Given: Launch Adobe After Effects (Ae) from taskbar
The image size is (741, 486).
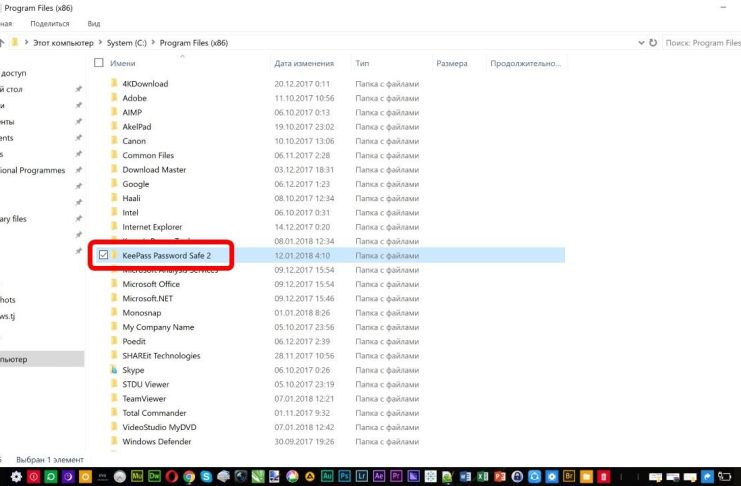Looking at the screenshot, I should tap(379, 476).
